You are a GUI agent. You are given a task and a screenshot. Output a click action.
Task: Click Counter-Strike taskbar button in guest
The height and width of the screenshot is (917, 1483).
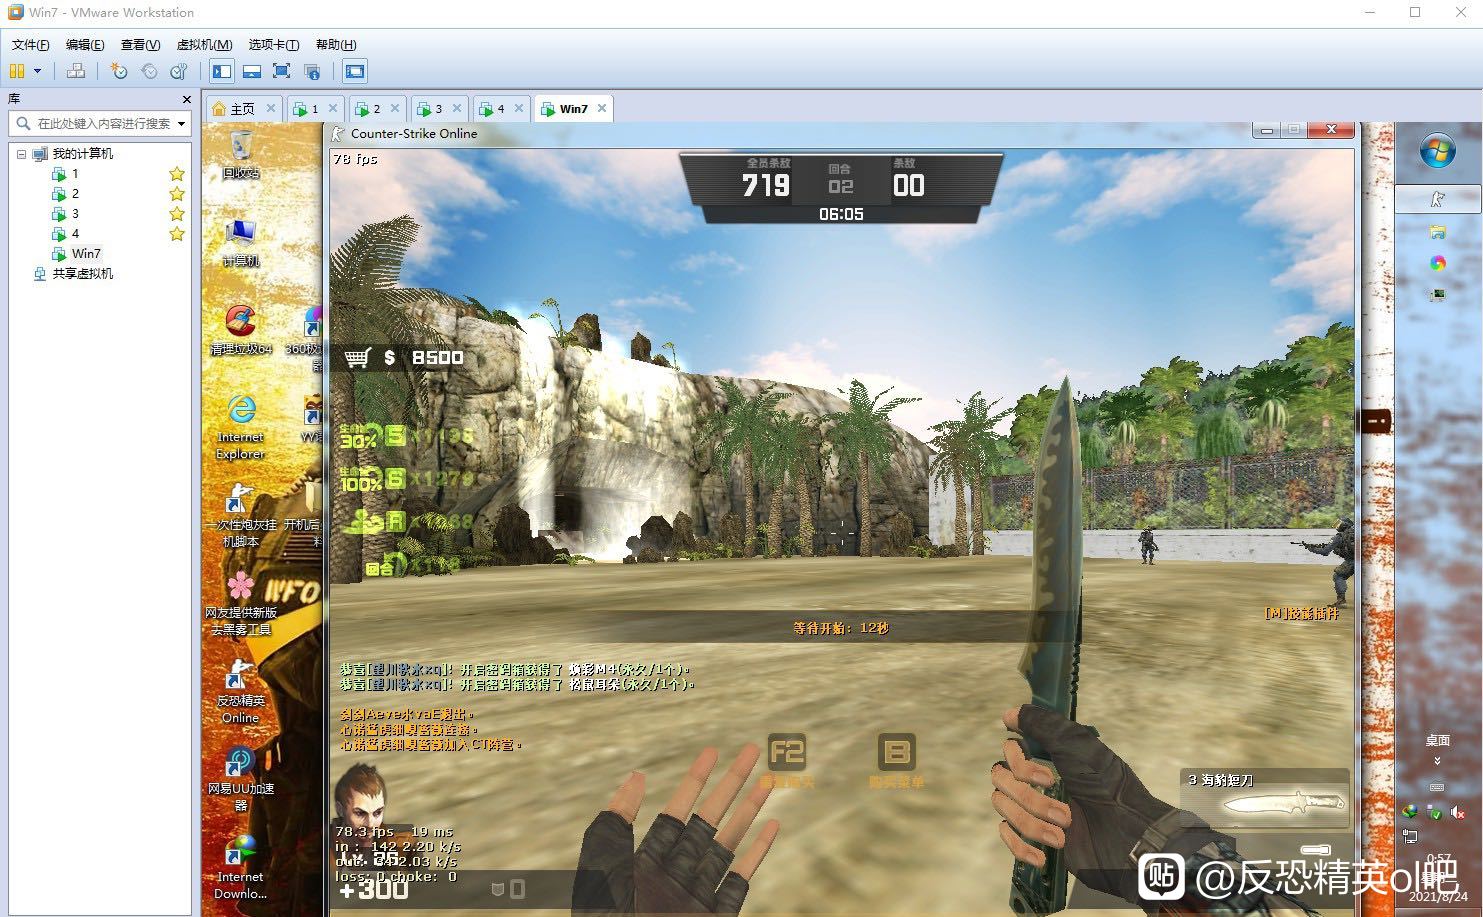[x=1437, y=200]
